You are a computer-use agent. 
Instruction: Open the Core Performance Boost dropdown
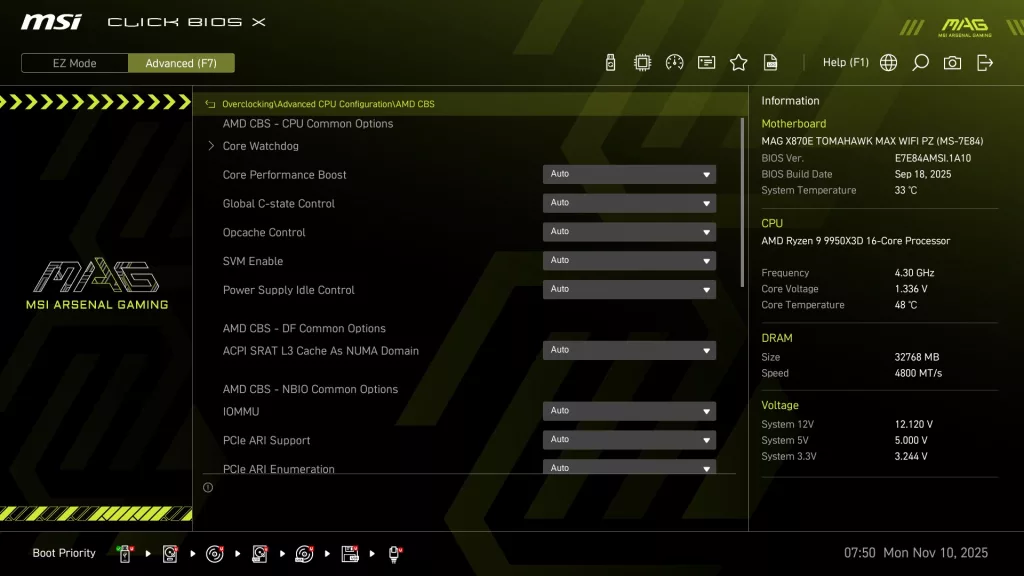[x=628, y=174]
